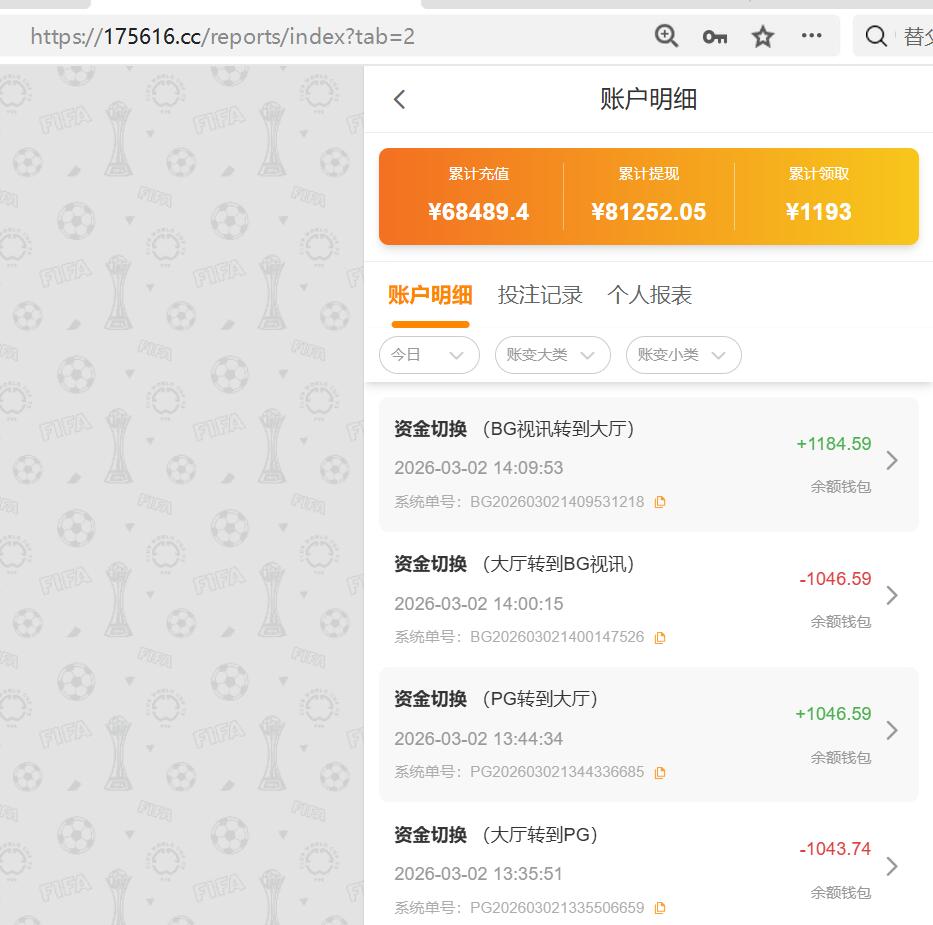
Task: Bookmark this page using the star icon
Action: 762,36
